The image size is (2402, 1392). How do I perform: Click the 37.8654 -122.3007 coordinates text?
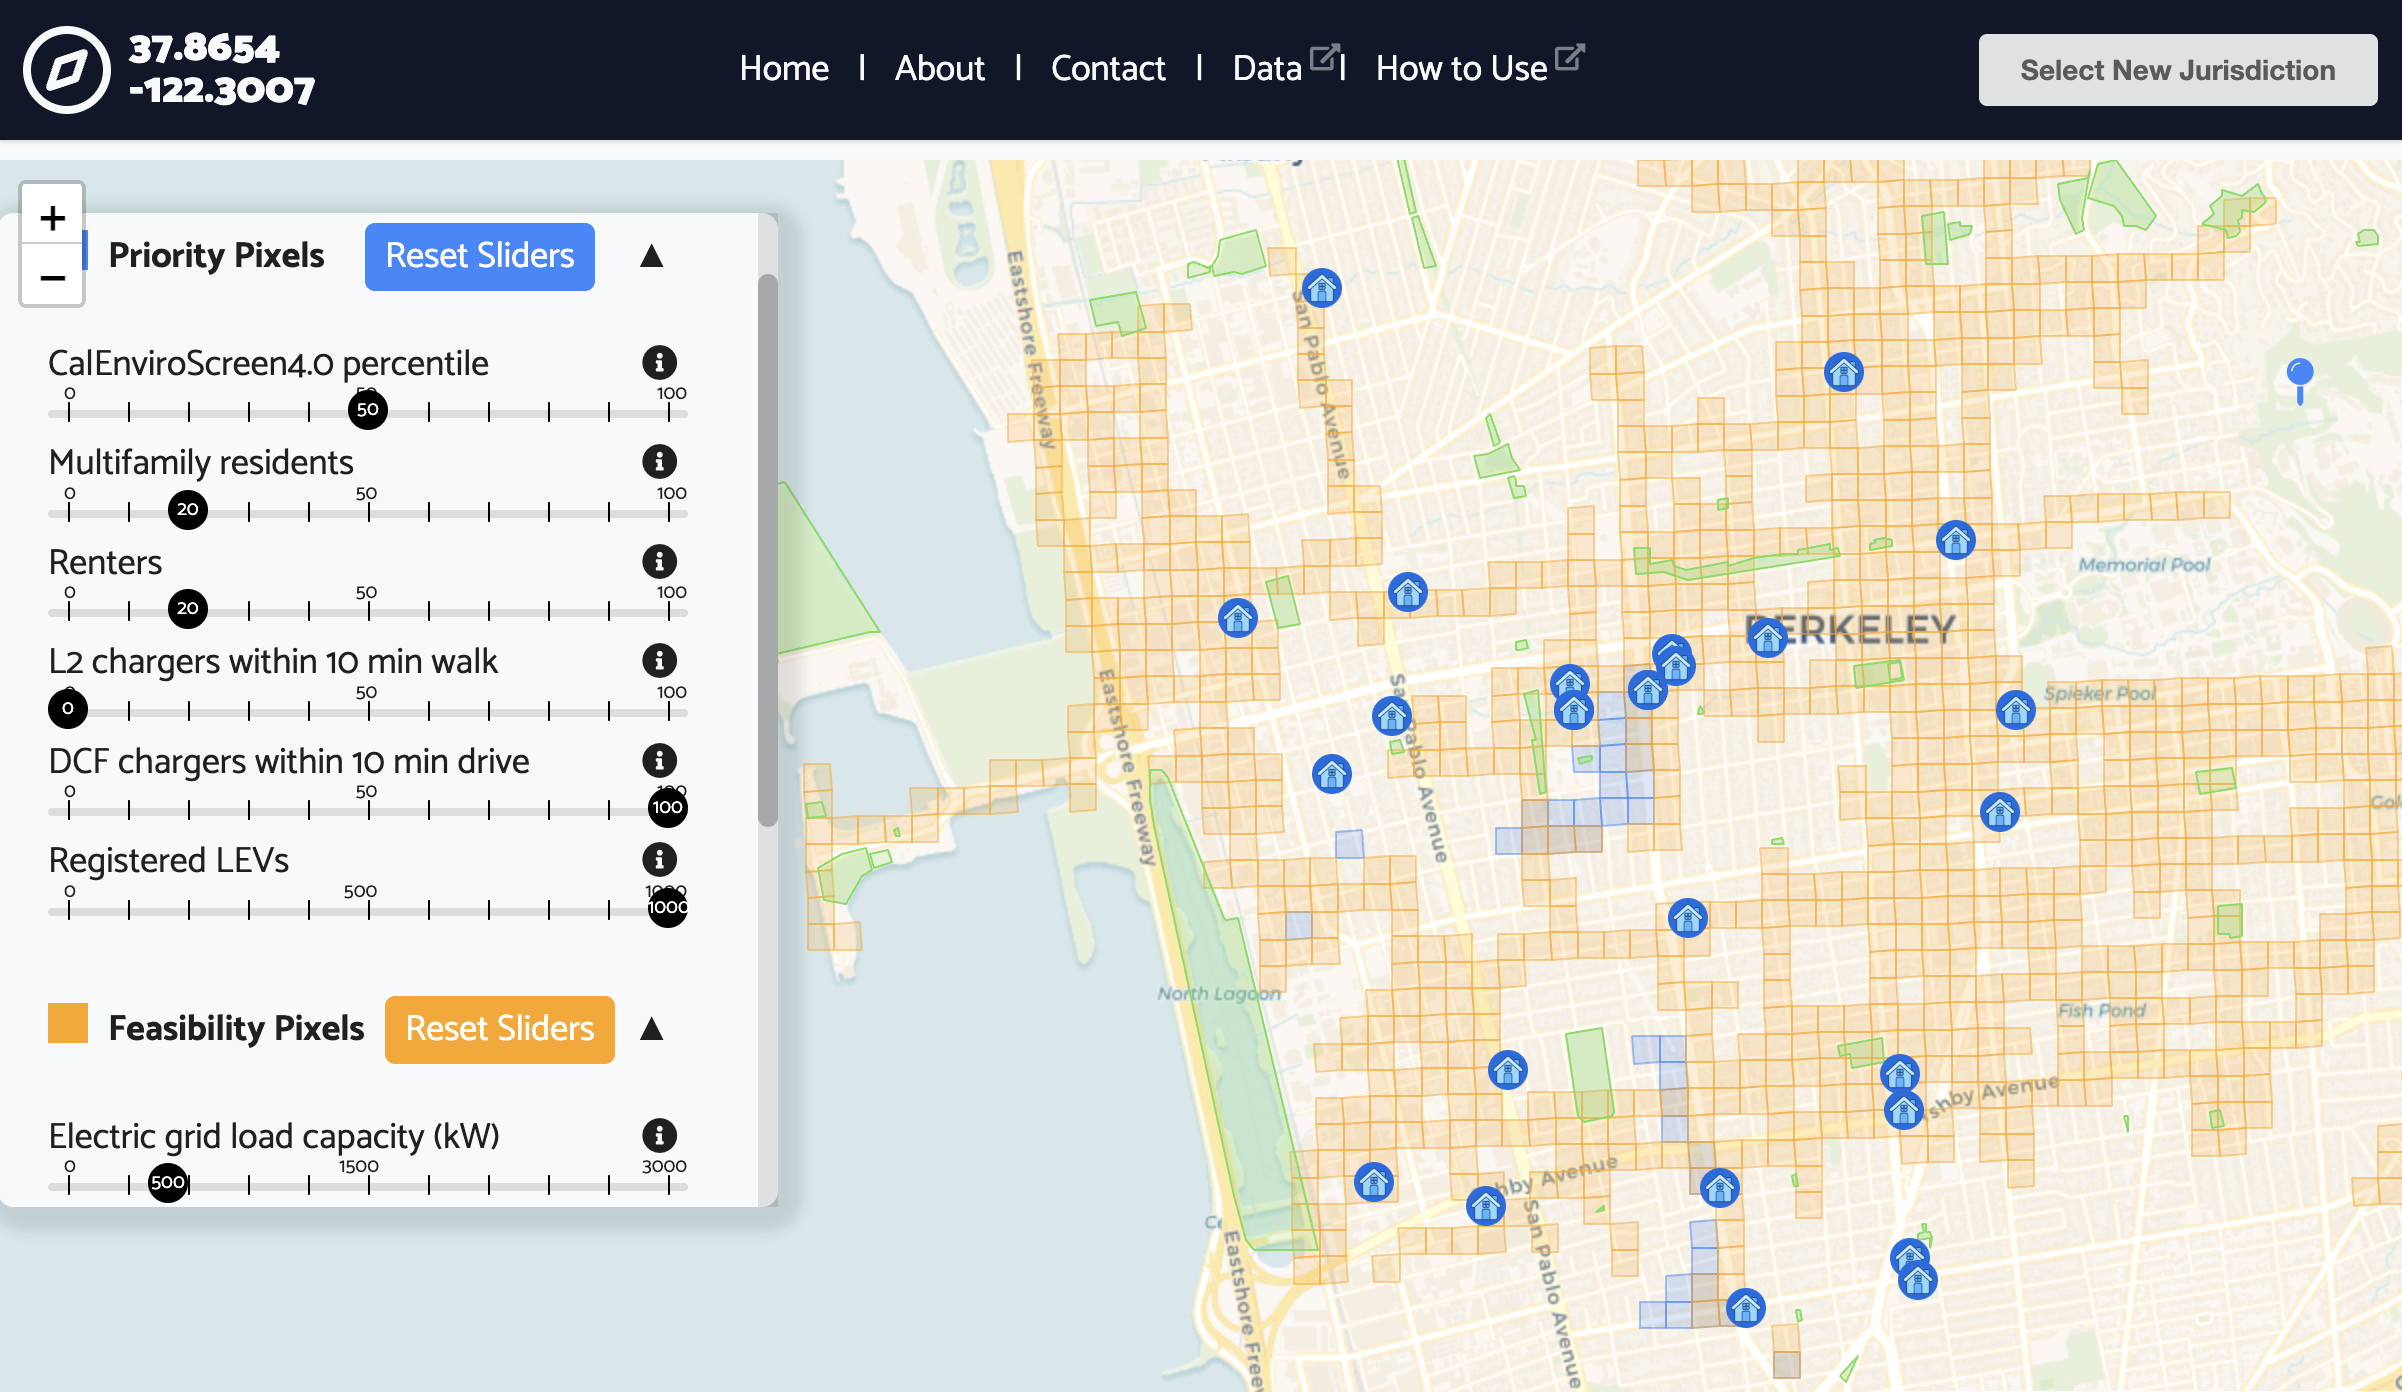click(x=222, y=70)
